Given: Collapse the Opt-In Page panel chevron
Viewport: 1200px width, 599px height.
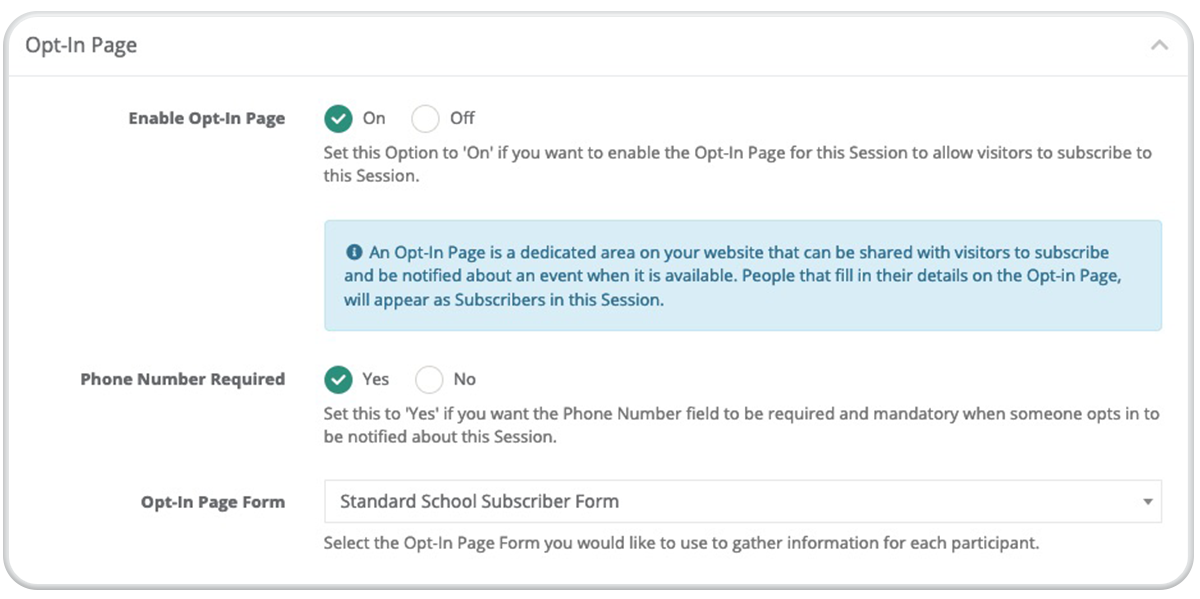Looking at the screenshot, I should [1159, 46].
